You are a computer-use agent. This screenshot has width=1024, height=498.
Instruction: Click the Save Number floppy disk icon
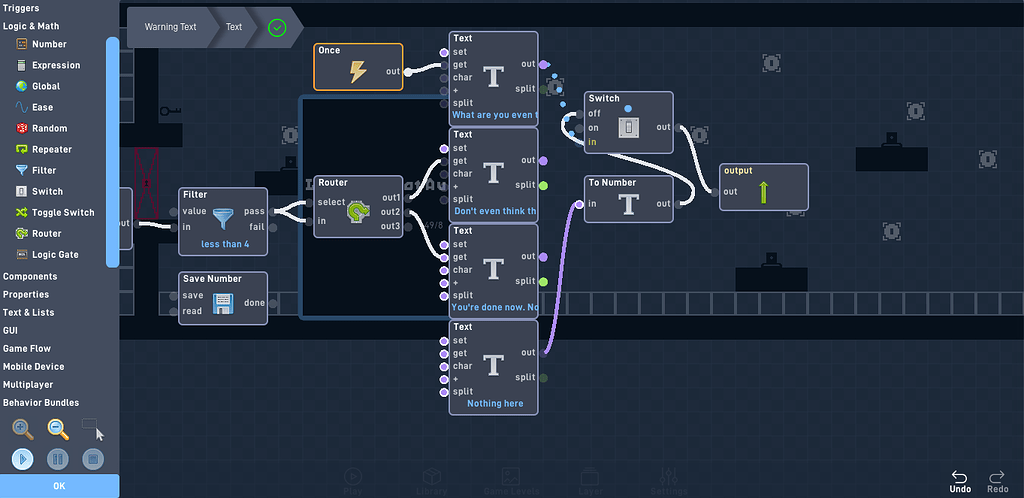(223, 304)
